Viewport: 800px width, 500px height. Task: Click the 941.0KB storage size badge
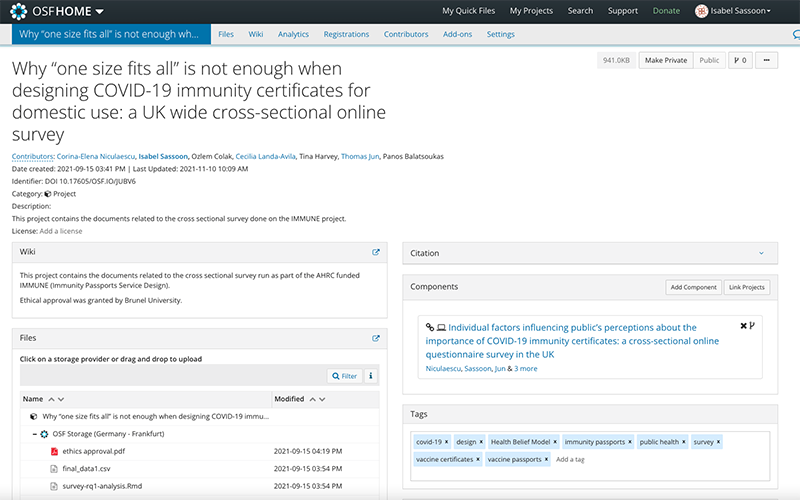[616, 60]
